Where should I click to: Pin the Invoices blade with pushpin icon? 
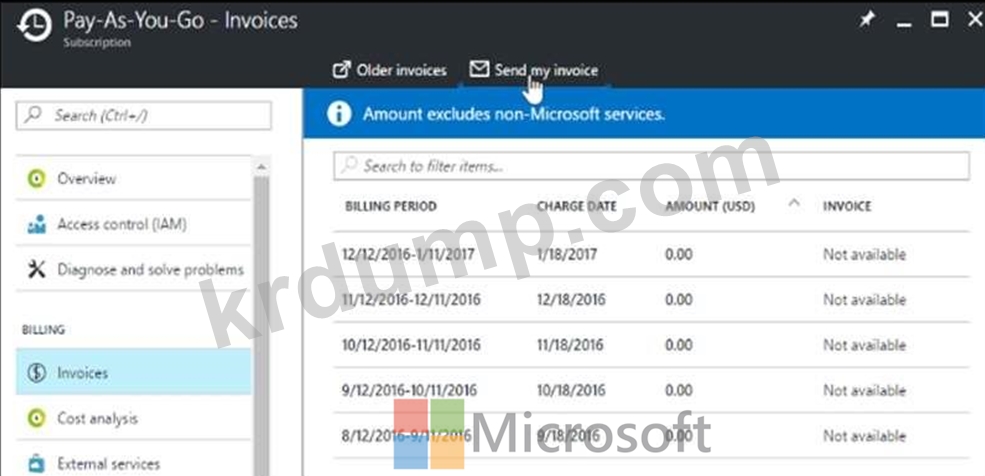pos(867,20)
